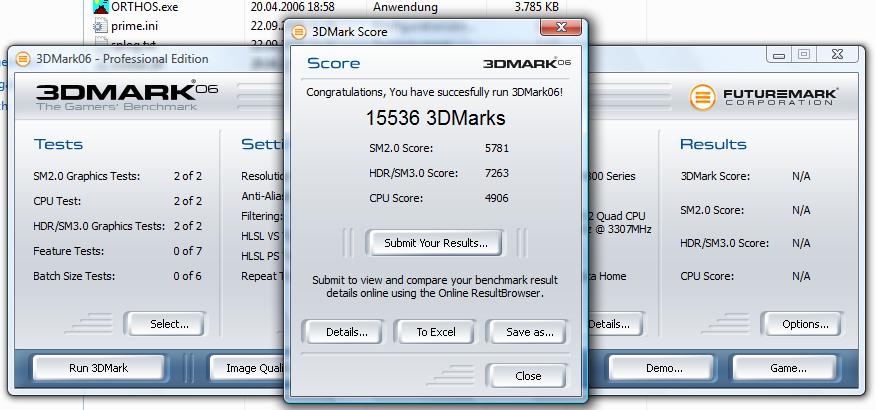Click the 20.04.2006 18:58 date cell

pyautogui.click(x=292, y=7)
